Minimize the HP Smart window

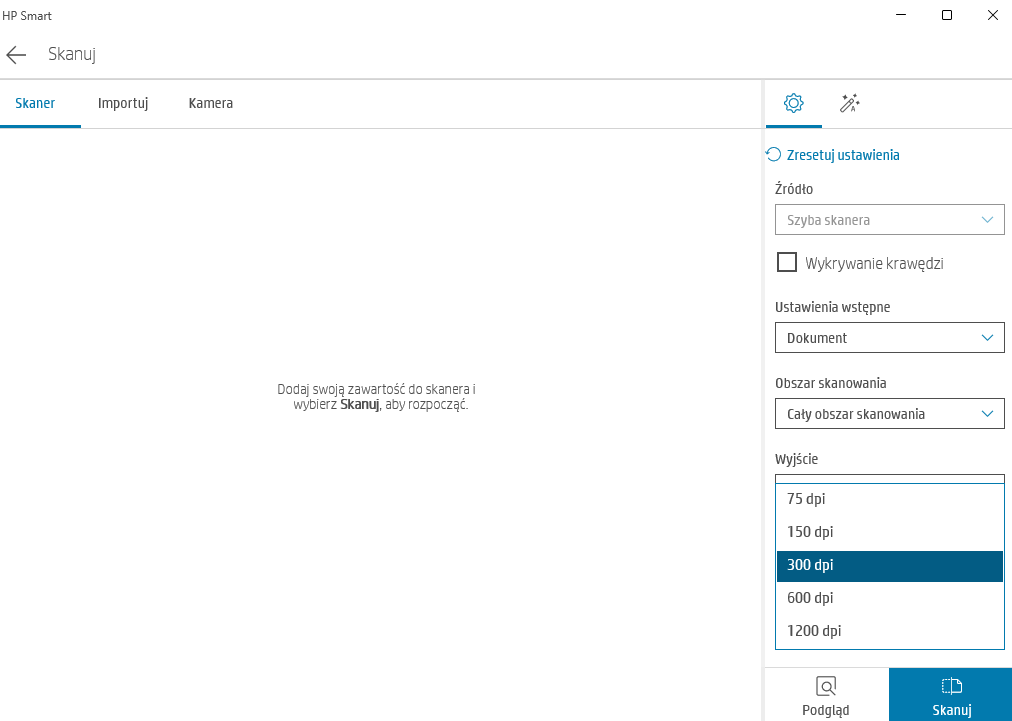click(x=901, y=15)
